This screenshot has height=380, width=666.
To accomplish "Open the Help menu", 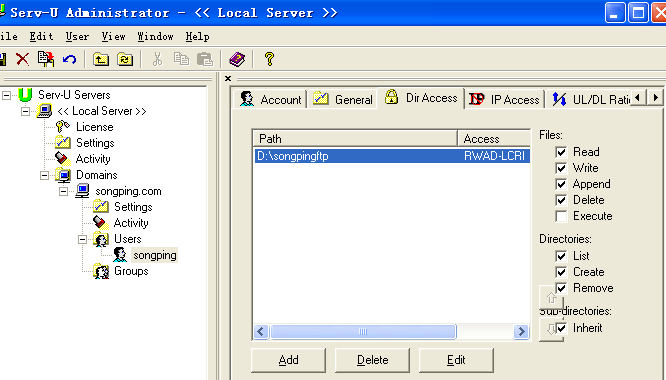I will coord(198,37).
